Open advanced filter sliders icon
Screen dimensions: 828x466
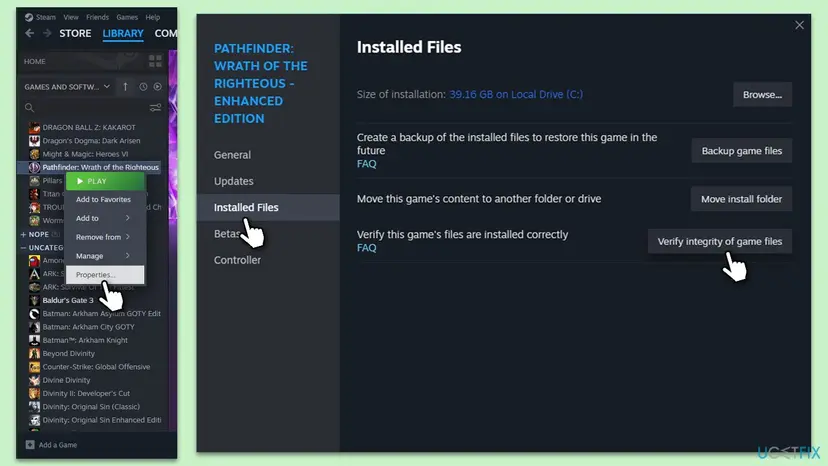coord(155,108)
